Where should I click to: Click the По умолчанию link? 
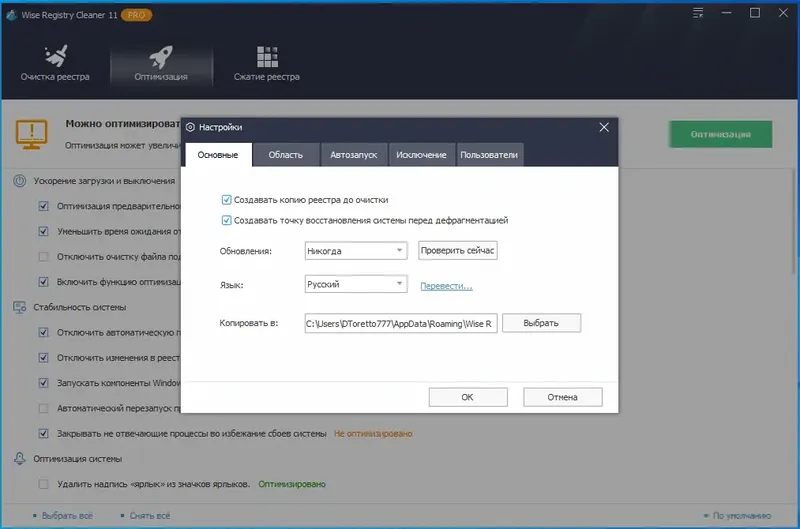(742, 516)
